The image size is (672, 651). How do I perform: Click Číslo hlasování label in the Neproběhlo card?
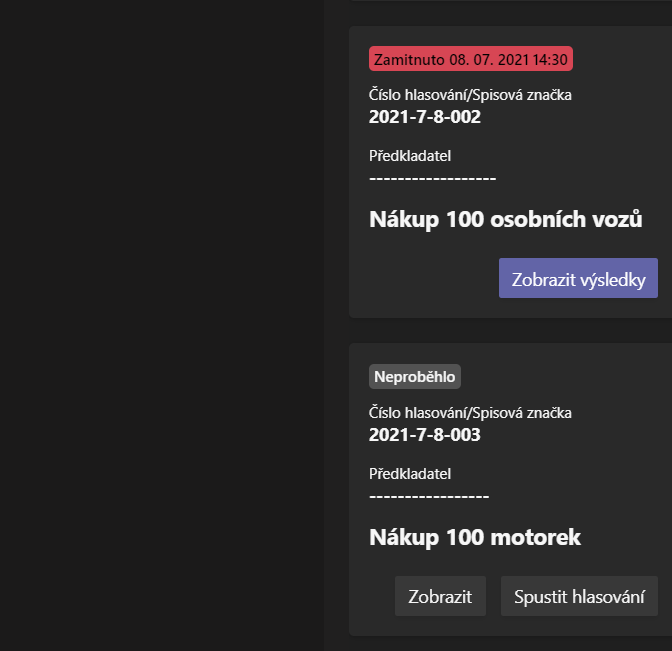(x=470, y=413)
